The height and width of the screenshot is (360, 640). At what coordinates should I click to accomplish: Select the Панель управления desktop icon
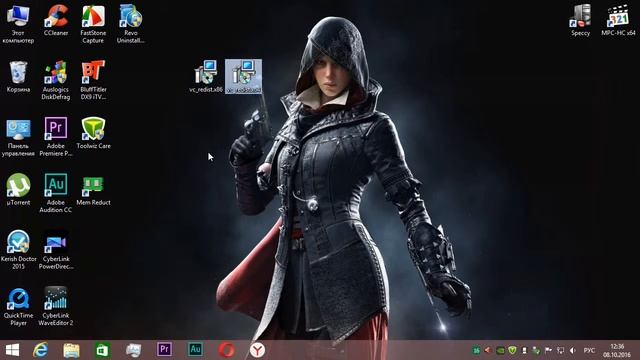click(18, 137)
